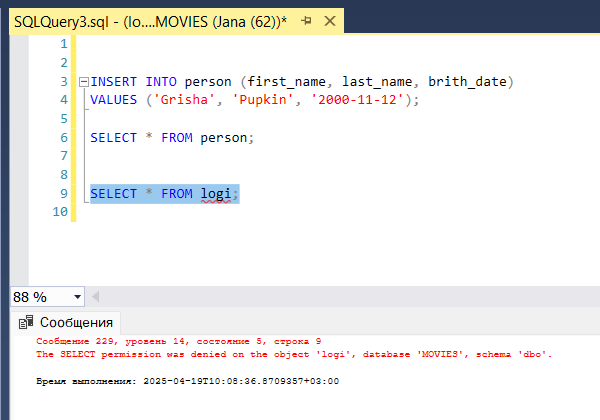Click the 'Grisha' string literal
The image size is (600, 420).
[x=184, y=100]
